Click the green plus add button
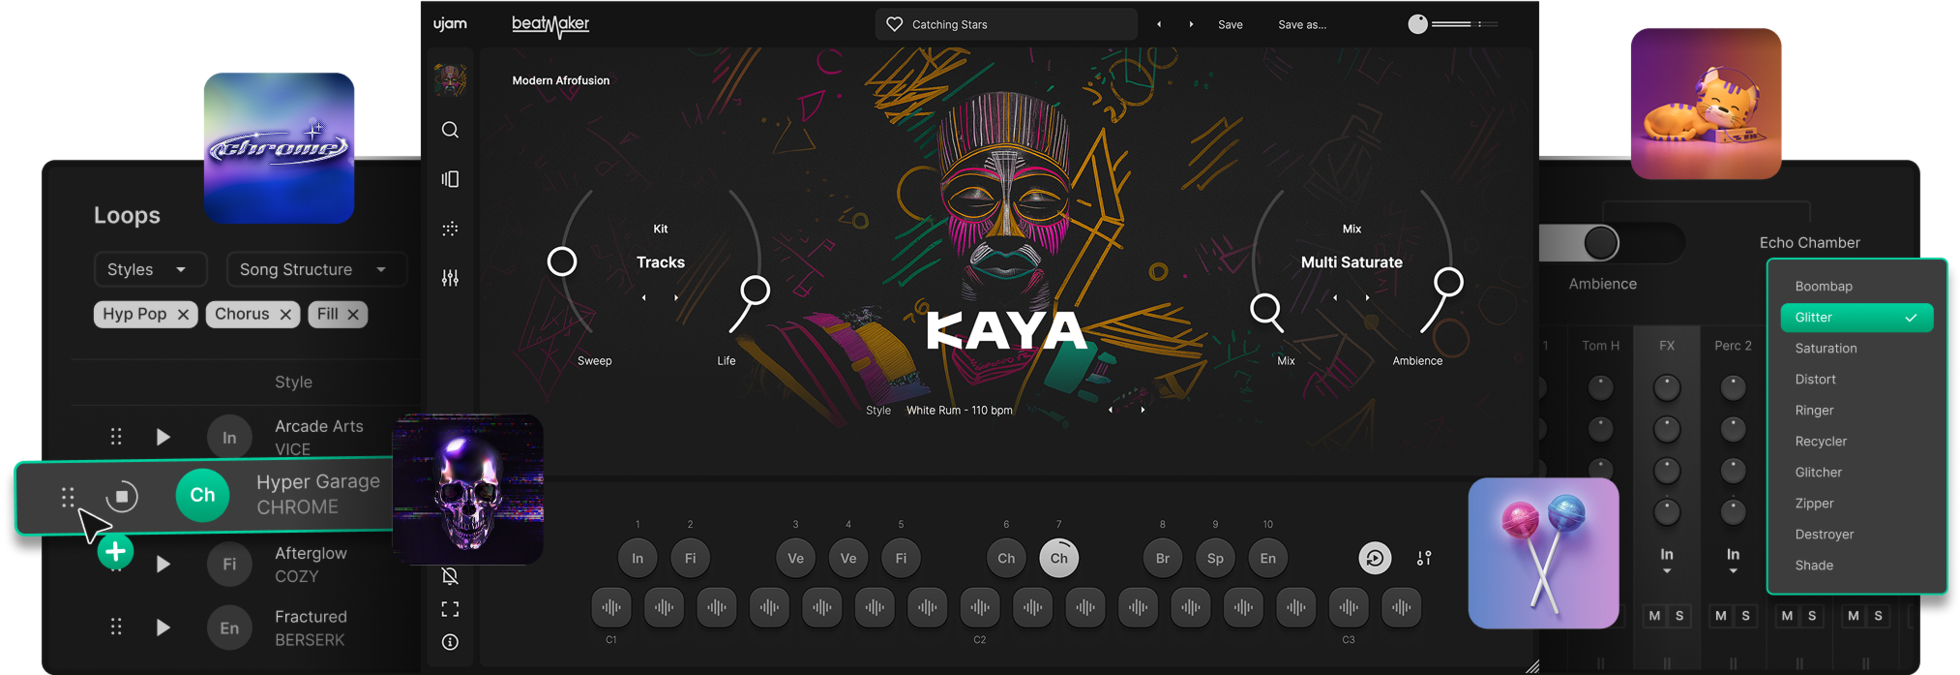The image size is (1960, 675). 116,551
